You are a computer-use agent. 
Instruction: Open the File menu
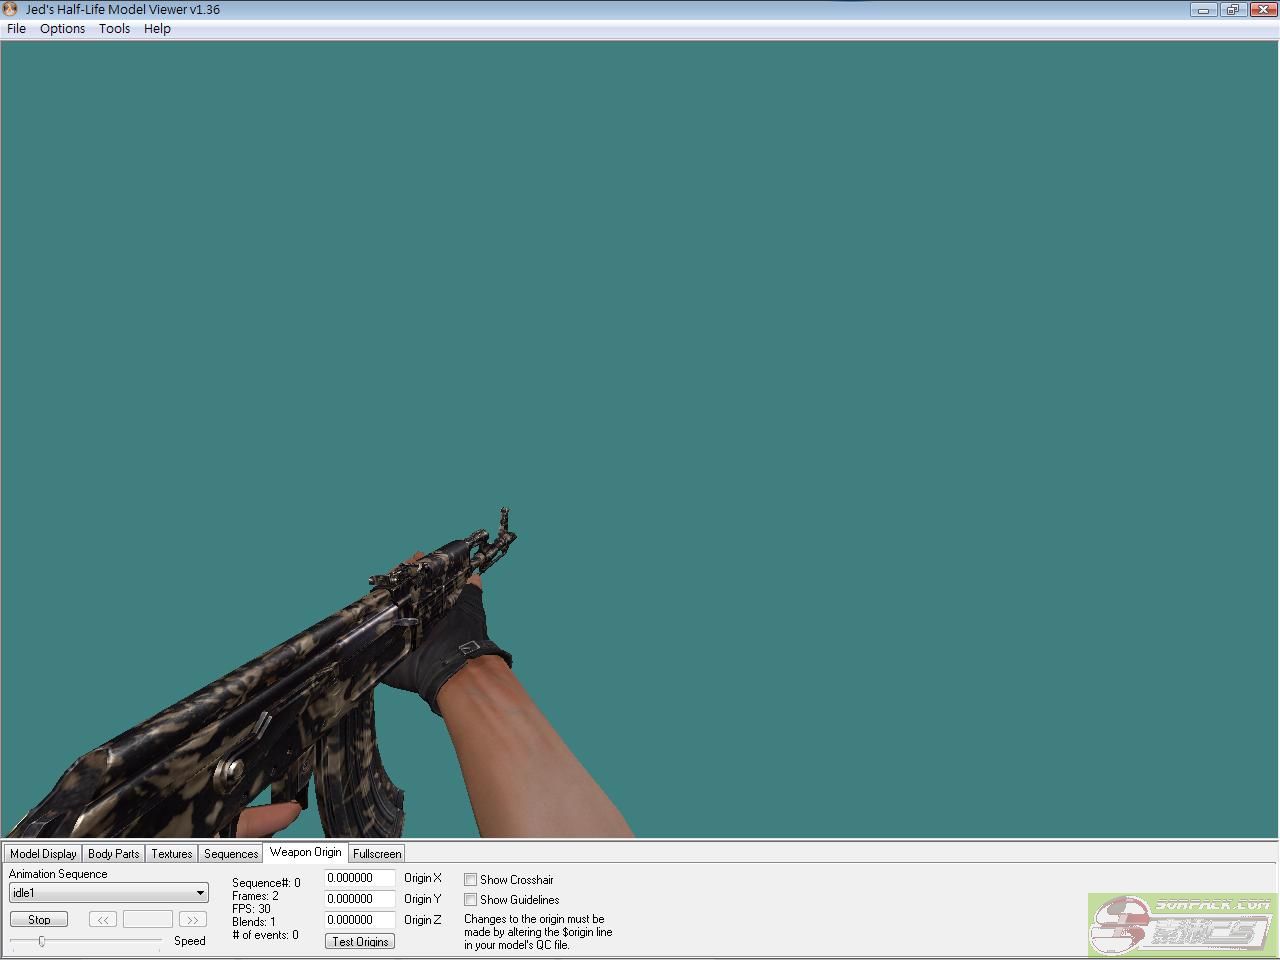(16, 28)
